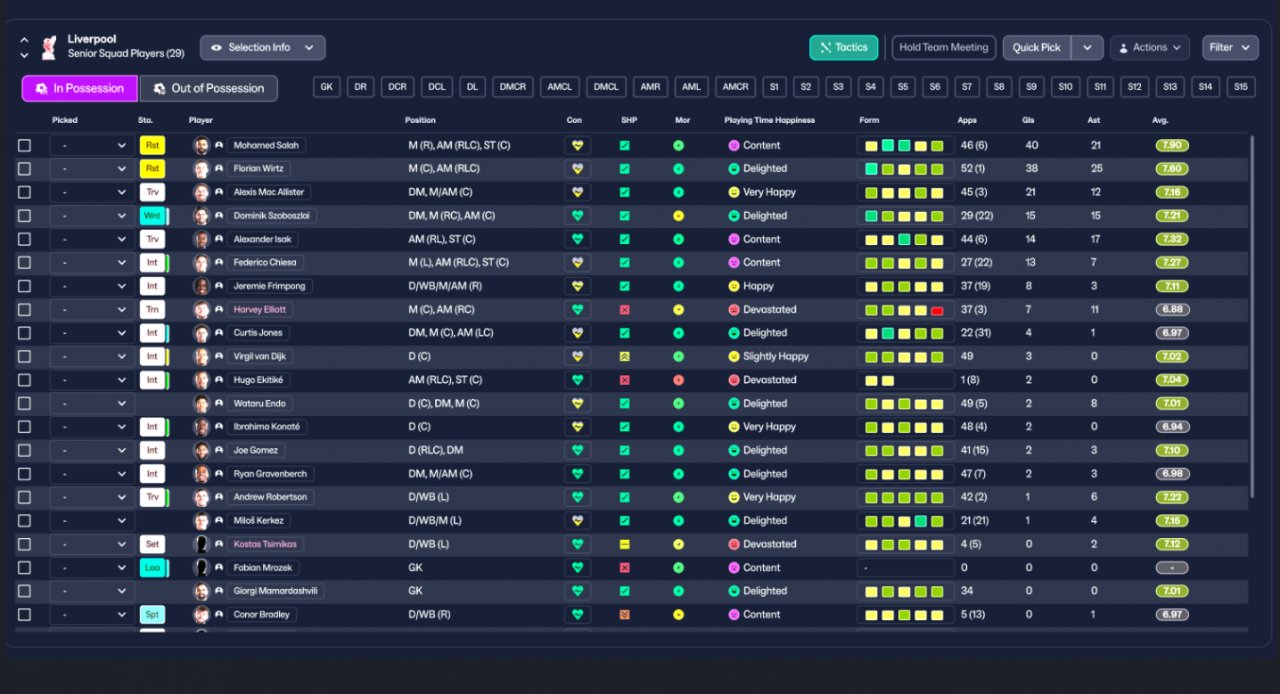Open Mohamed Salah's Picked position dropdown
Image resolution: width=1280 pixels, height=694 pixels.
[x=92, y=145]
